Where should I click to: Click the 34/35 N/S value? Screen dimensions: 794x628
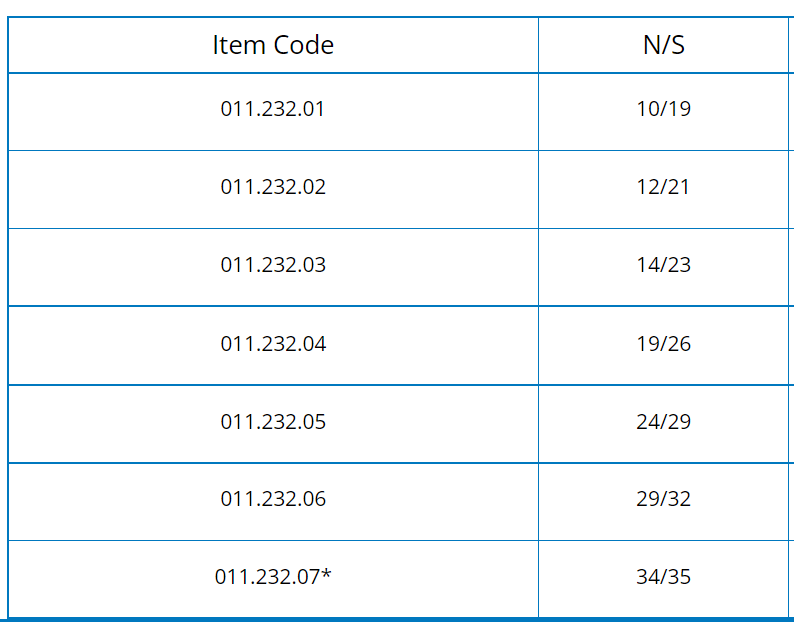(663, 577)
